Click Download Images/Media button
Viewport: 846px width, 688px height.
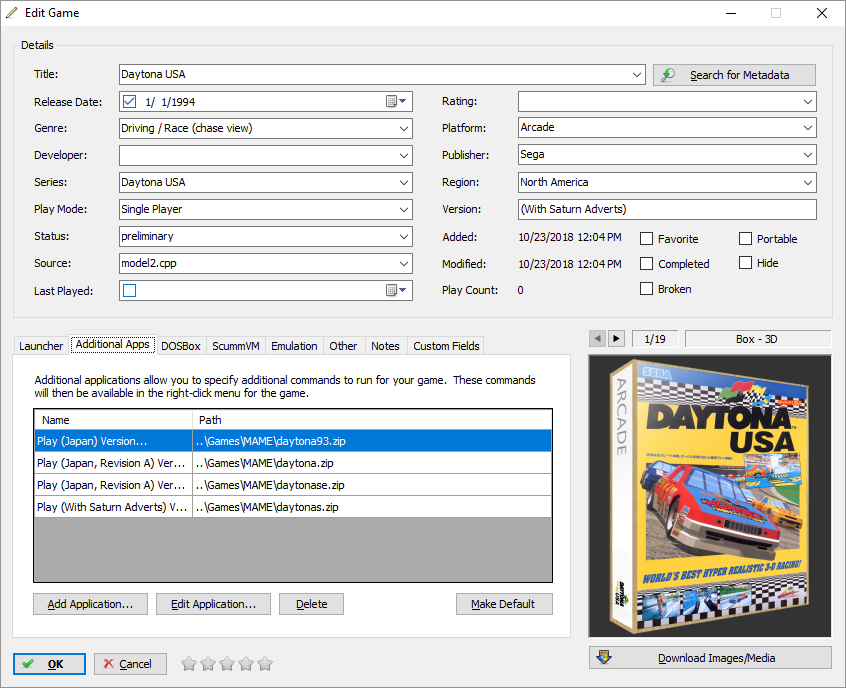(x=710, y=658)
